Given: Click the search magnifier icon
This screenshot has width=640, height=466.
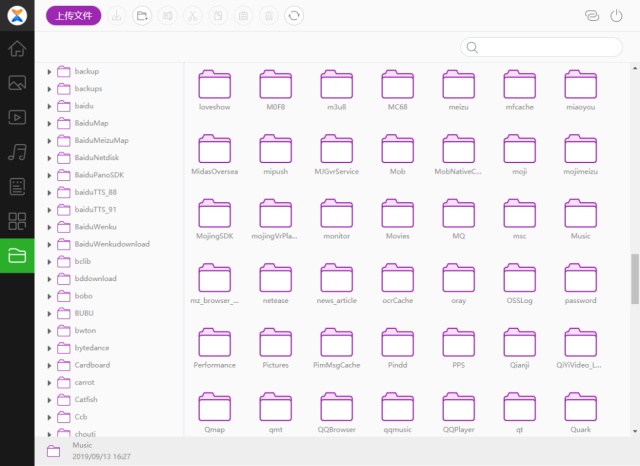Looking at the screenshot, I should (x=472, y=47).
